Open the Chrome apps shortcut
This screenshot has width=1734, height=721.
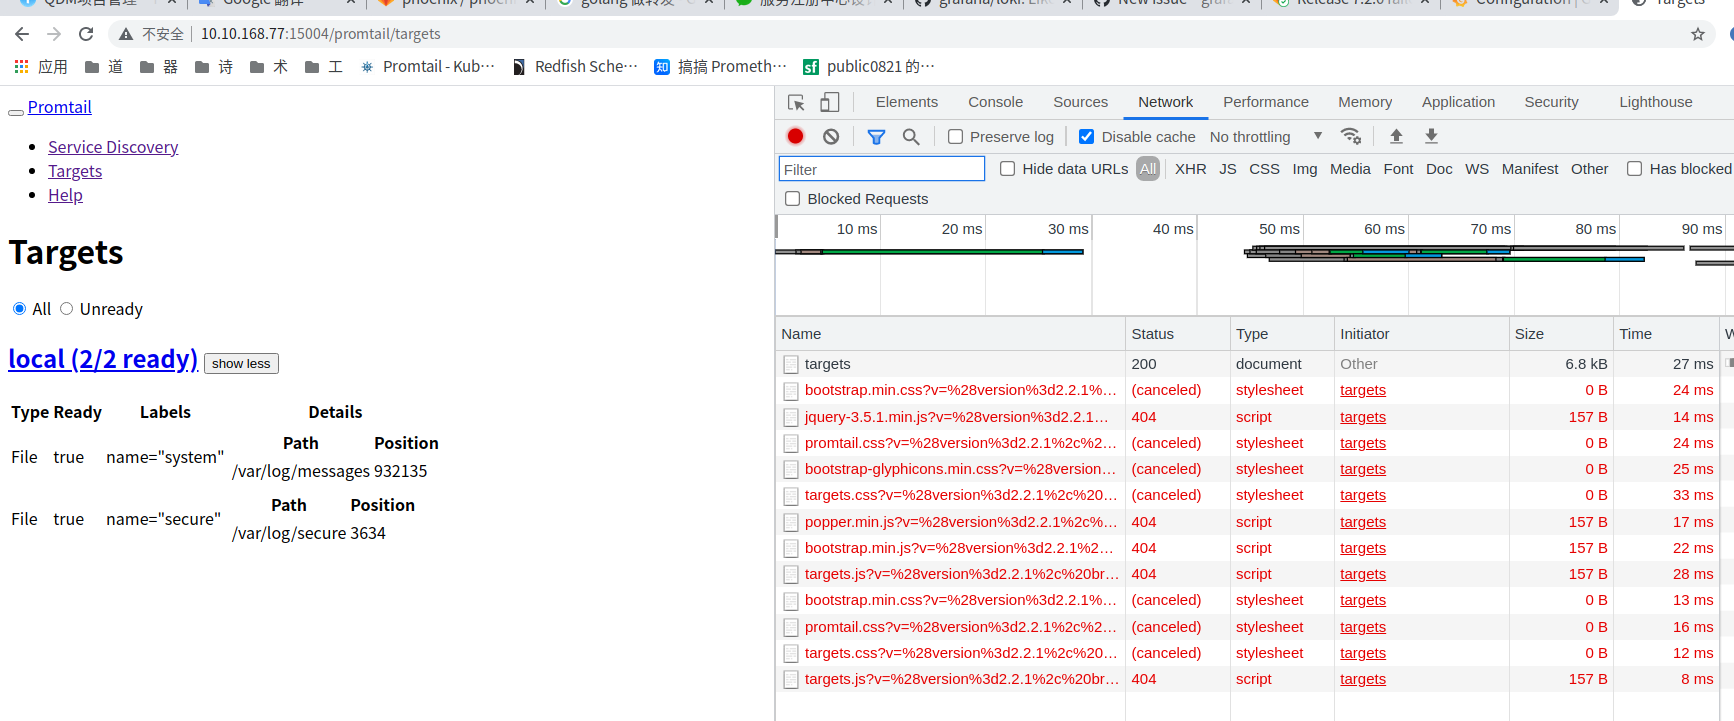click(41, 67)
